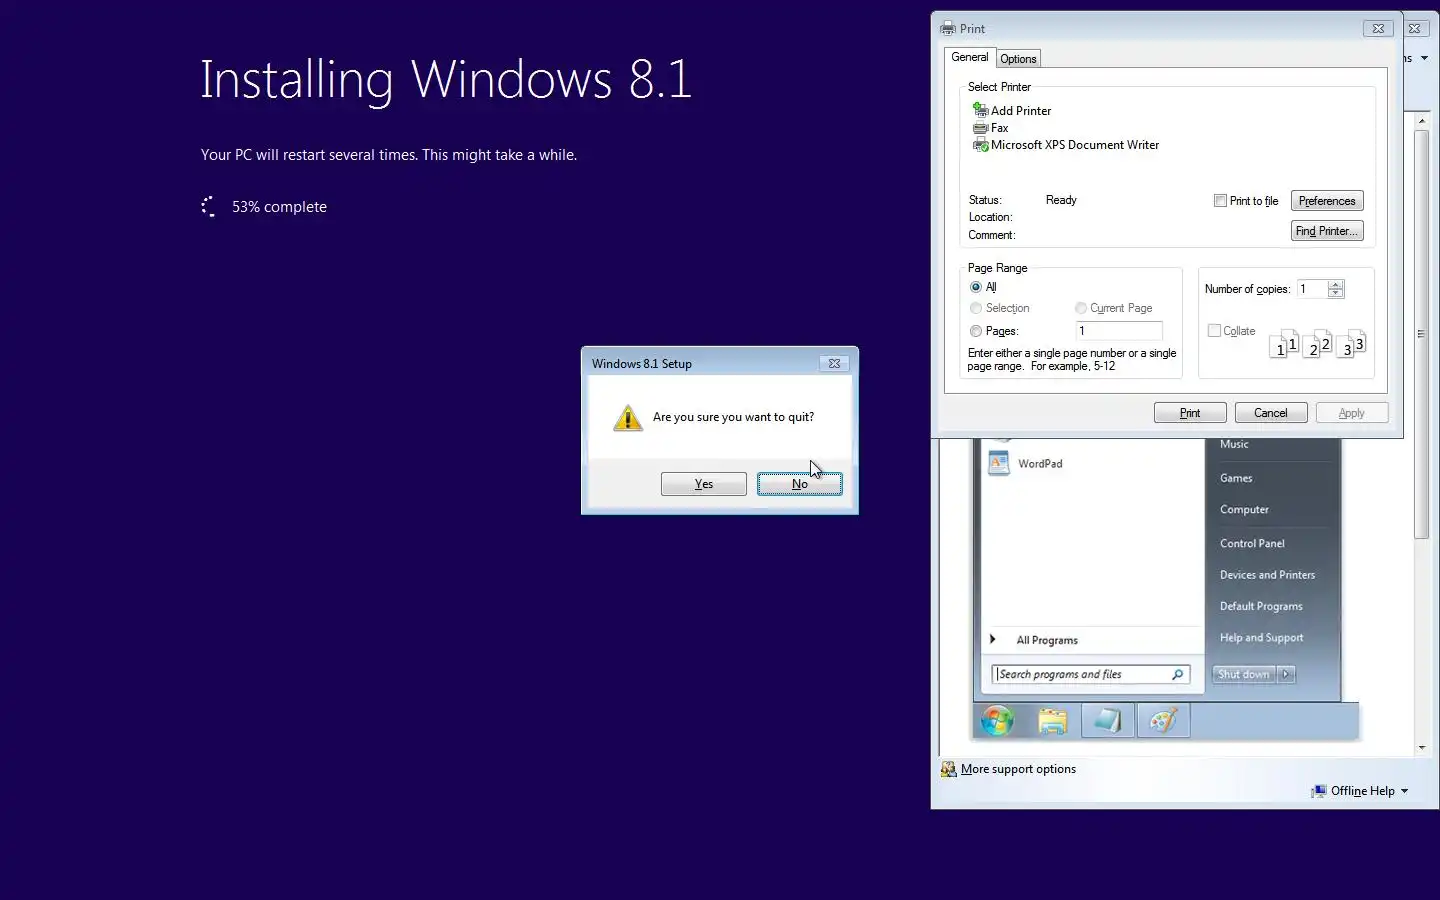Screen dimensions: 1440x900
Task: Click the collate illustration pages numbered 1
Action: click(1285, 344)
